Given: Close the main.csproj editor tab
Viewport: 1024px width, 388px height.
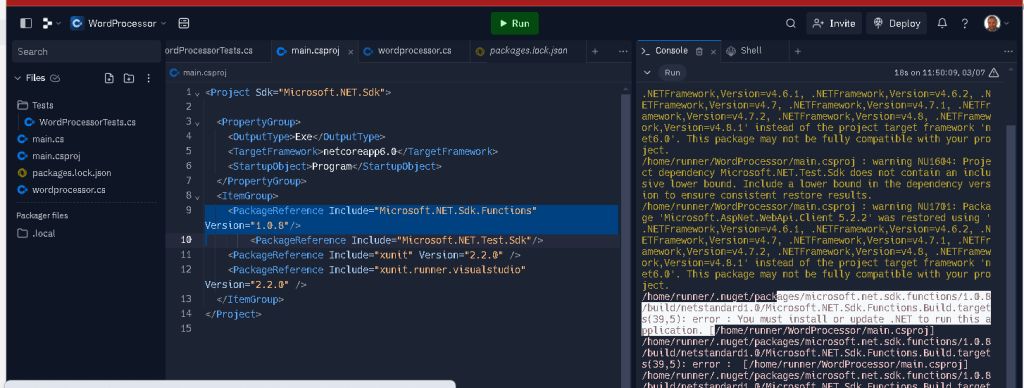Looking at the screenshot, I should point(351,52).
